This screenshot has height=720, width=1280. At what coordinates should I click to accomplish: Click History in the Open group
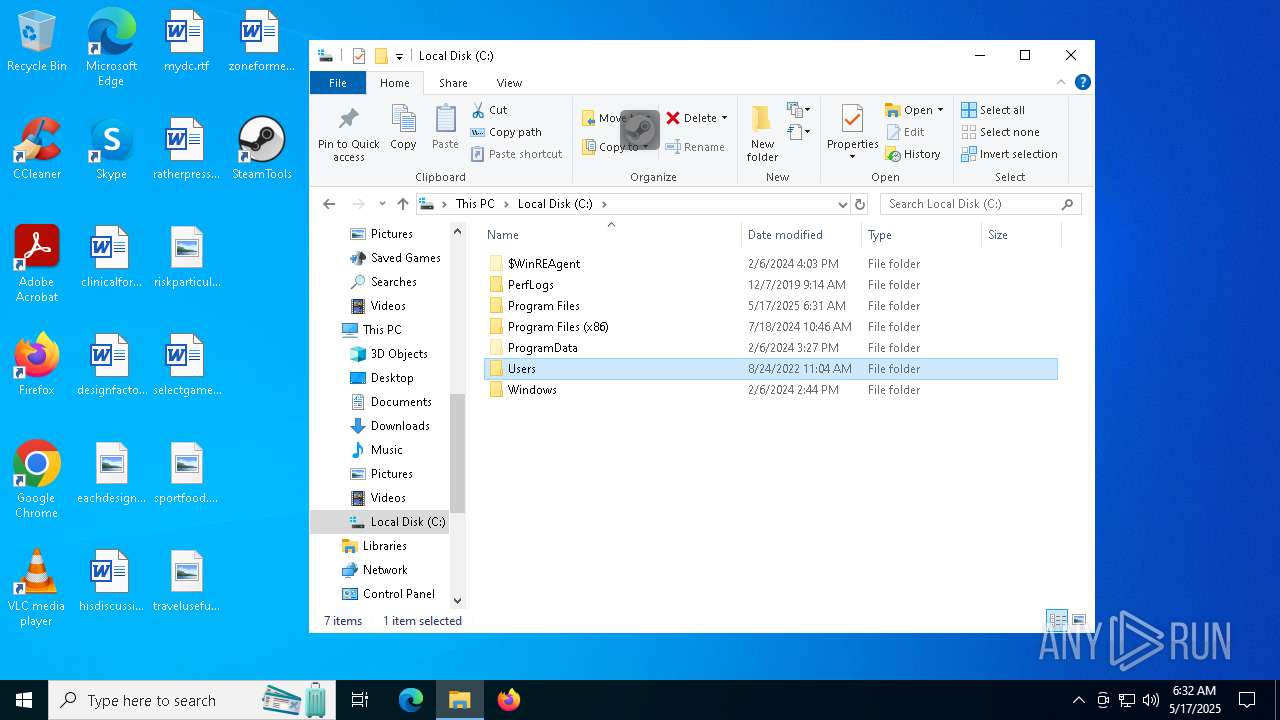[913, 154]
